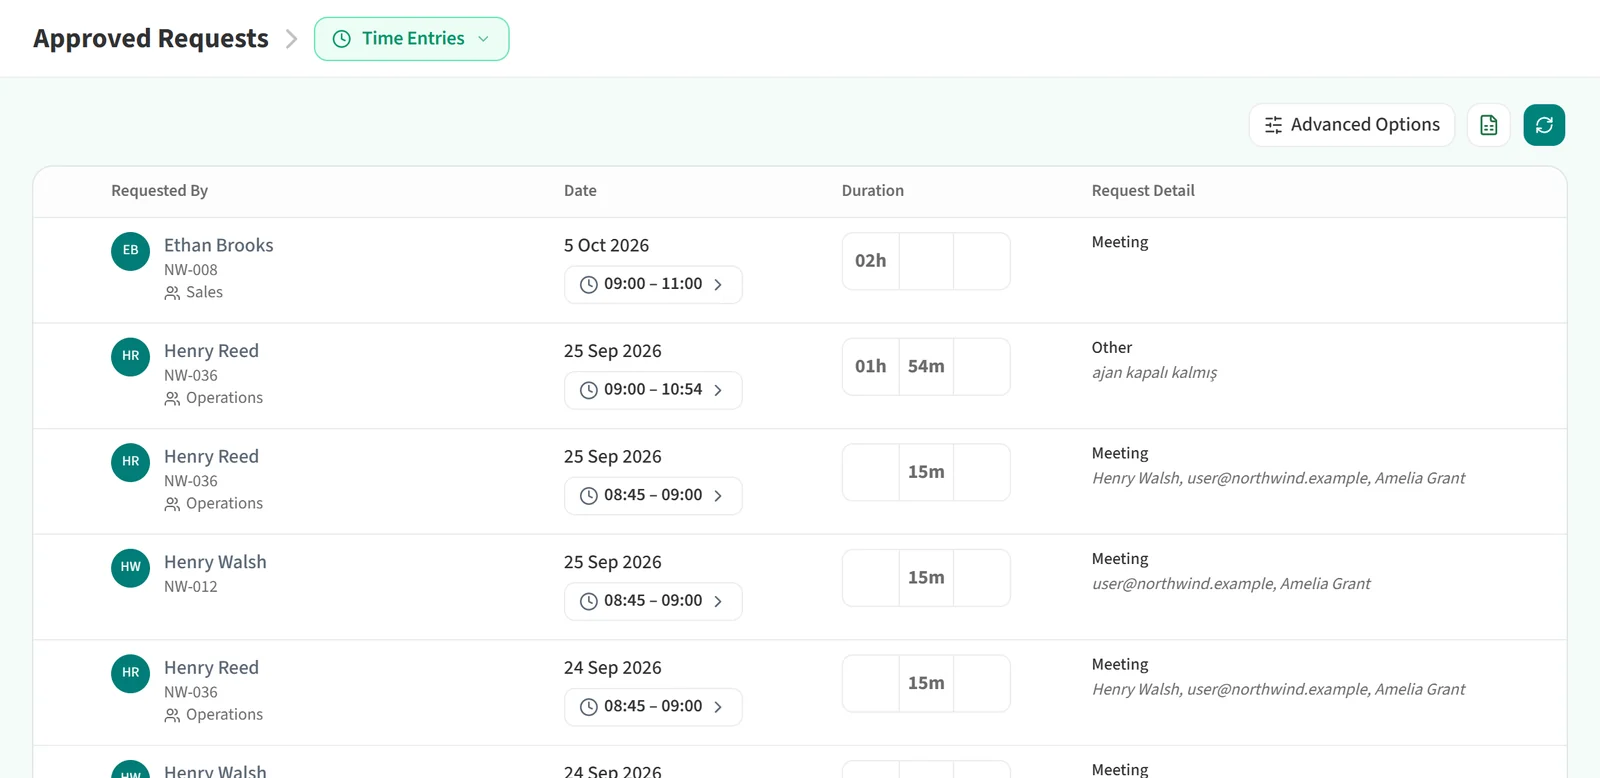Export list via the spreadsheet icon
This screenshot has width=1600, height=778.
[1489, 125]
